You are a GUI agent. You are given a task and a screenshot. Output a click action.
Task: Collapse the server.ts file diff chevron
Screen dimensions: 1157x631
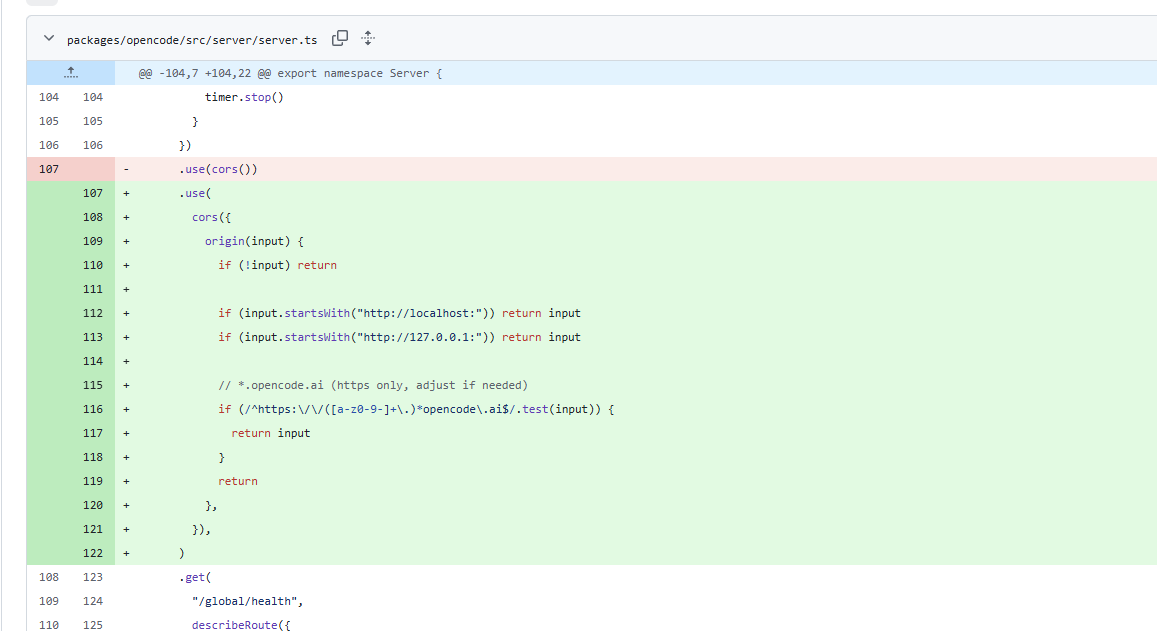pos(49,38)
